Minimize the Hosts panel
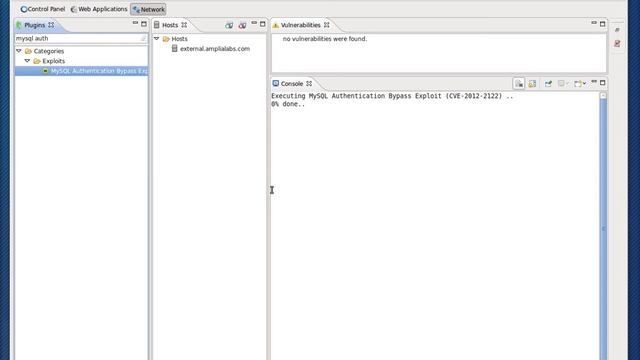Viewport: 640px width, 360px height. [x=254, y=24]
